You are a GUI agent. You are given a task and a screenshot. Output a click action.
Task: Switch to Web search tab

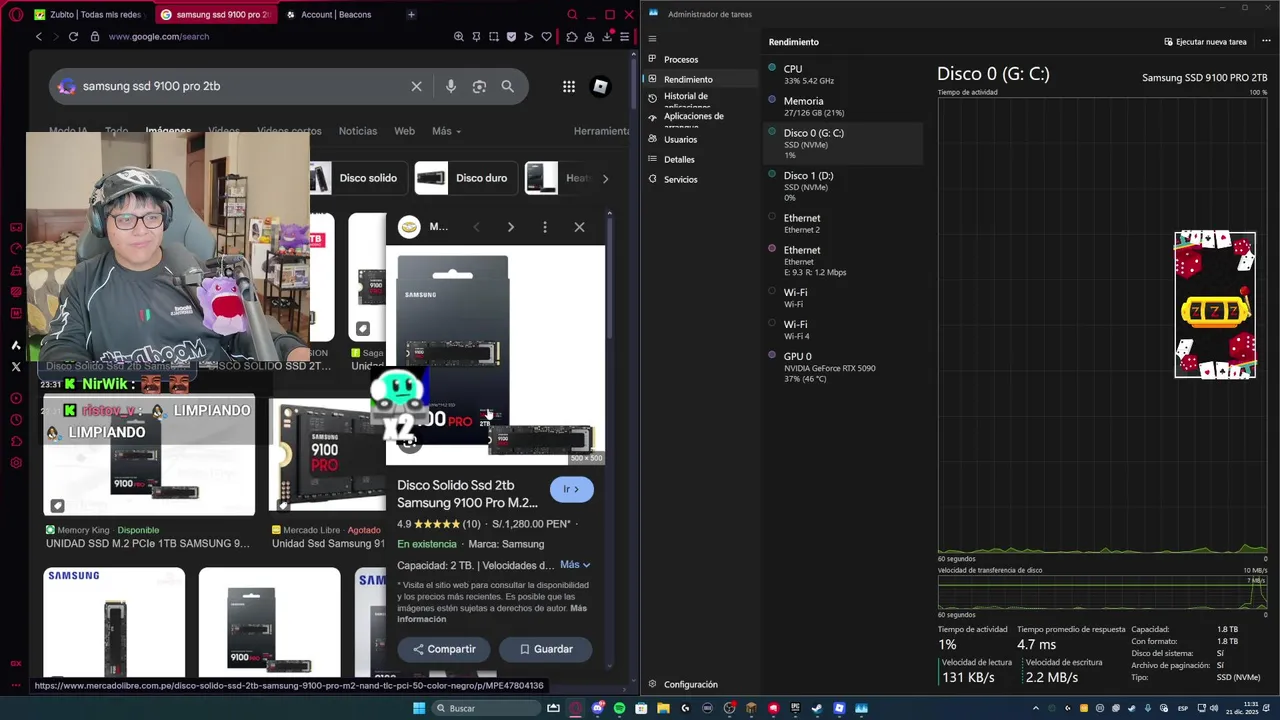click(x=404, y=131)
